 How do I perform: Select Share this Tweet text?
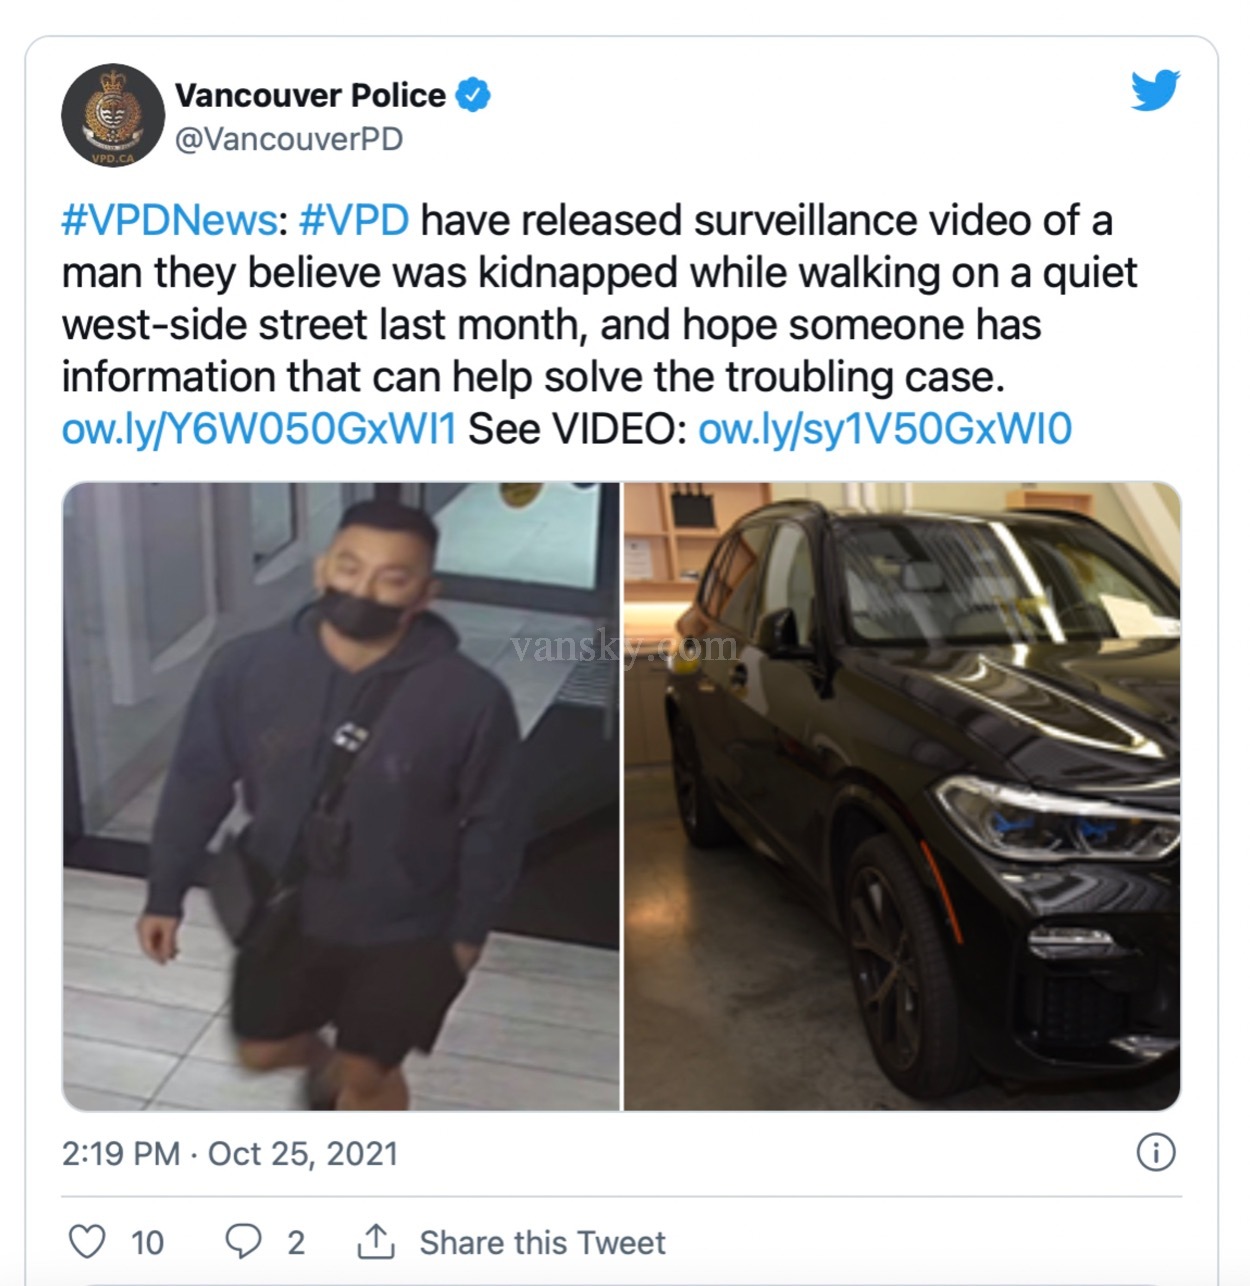point(542,1242)
